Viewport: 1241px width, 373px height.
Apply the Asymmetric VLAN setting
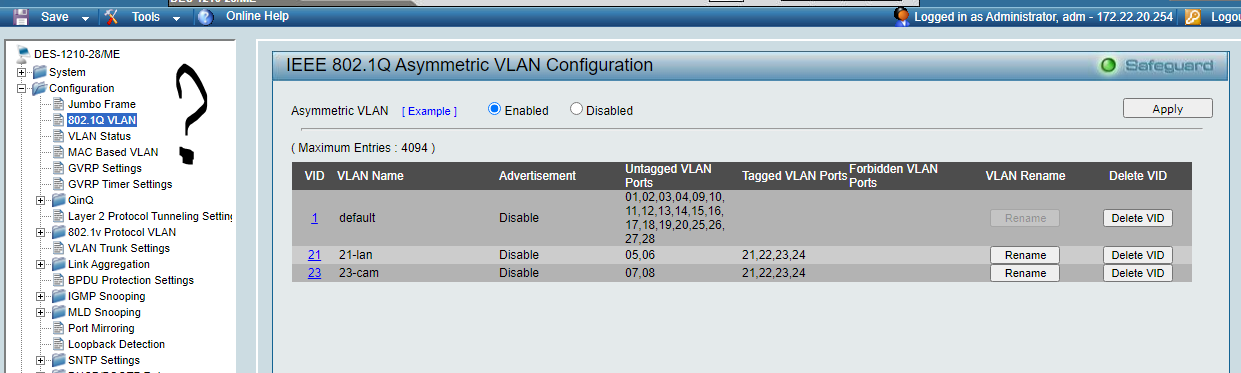tap(1167, 109)
